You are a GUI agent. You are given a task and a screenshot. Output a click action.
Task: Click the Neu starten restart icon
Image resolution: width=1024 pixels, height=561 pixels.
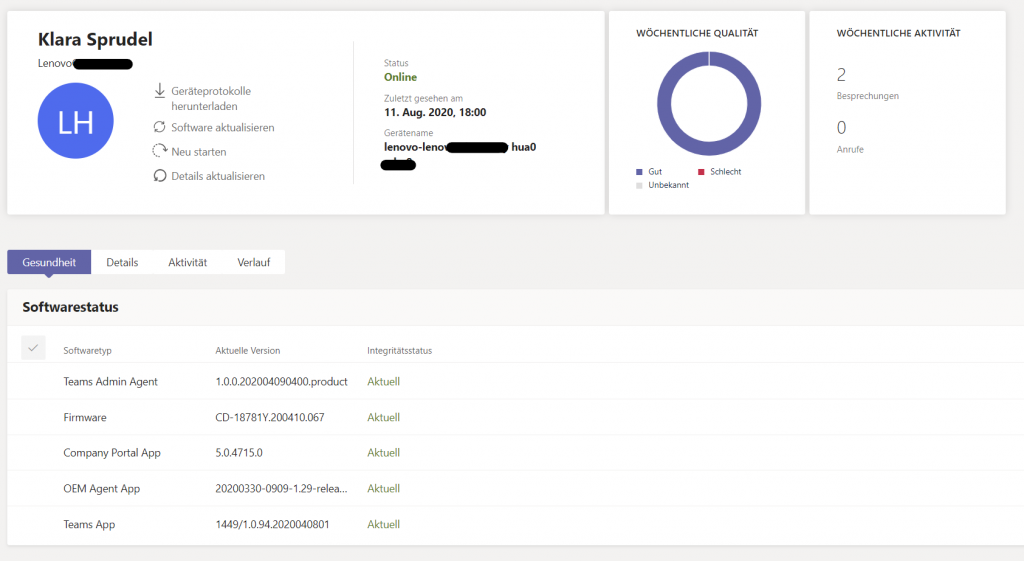click(159, 151)
